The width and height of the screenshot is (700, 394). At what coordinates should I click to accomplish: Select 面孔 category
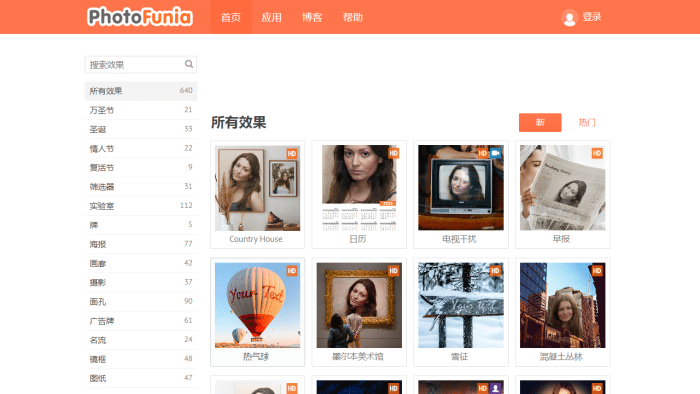coord(141,302)
